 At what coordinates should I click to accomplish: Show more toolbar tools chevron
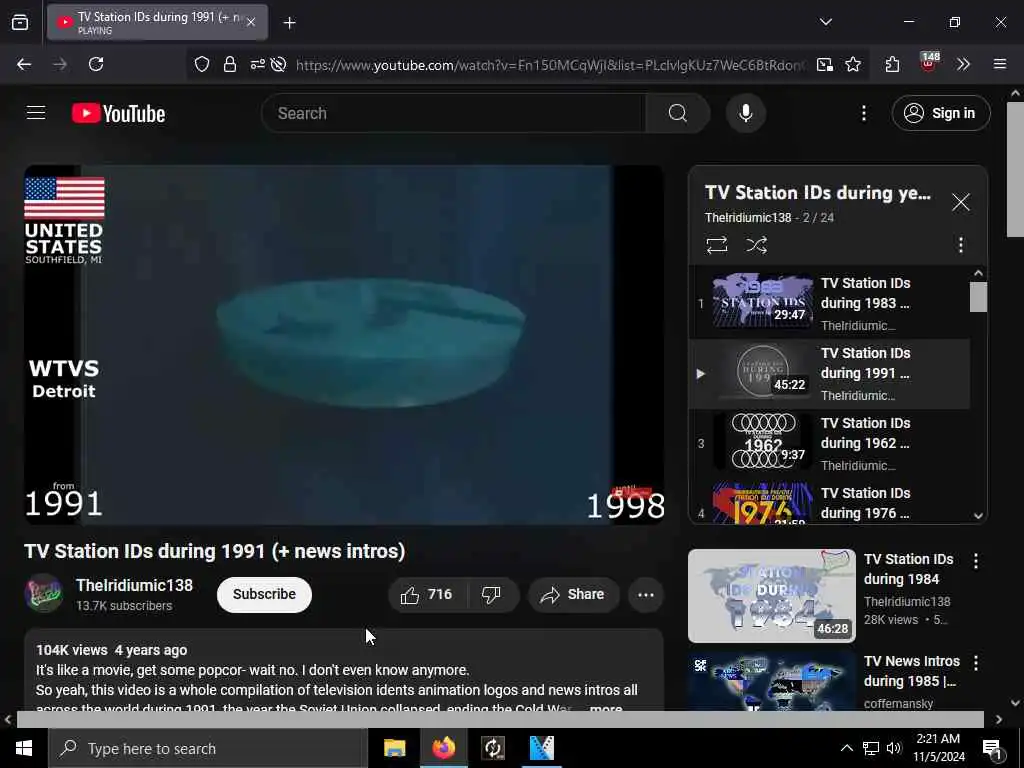click(963, 64)
